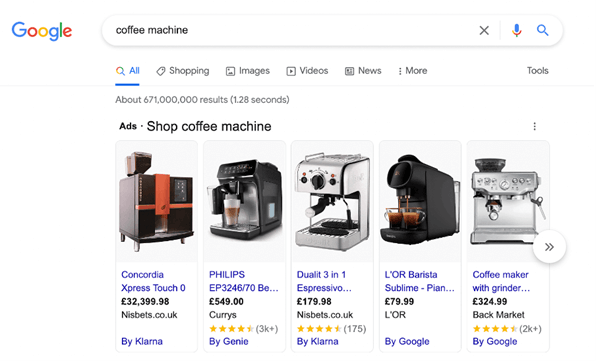Open the Shopping tab

[x=183, y=71]
